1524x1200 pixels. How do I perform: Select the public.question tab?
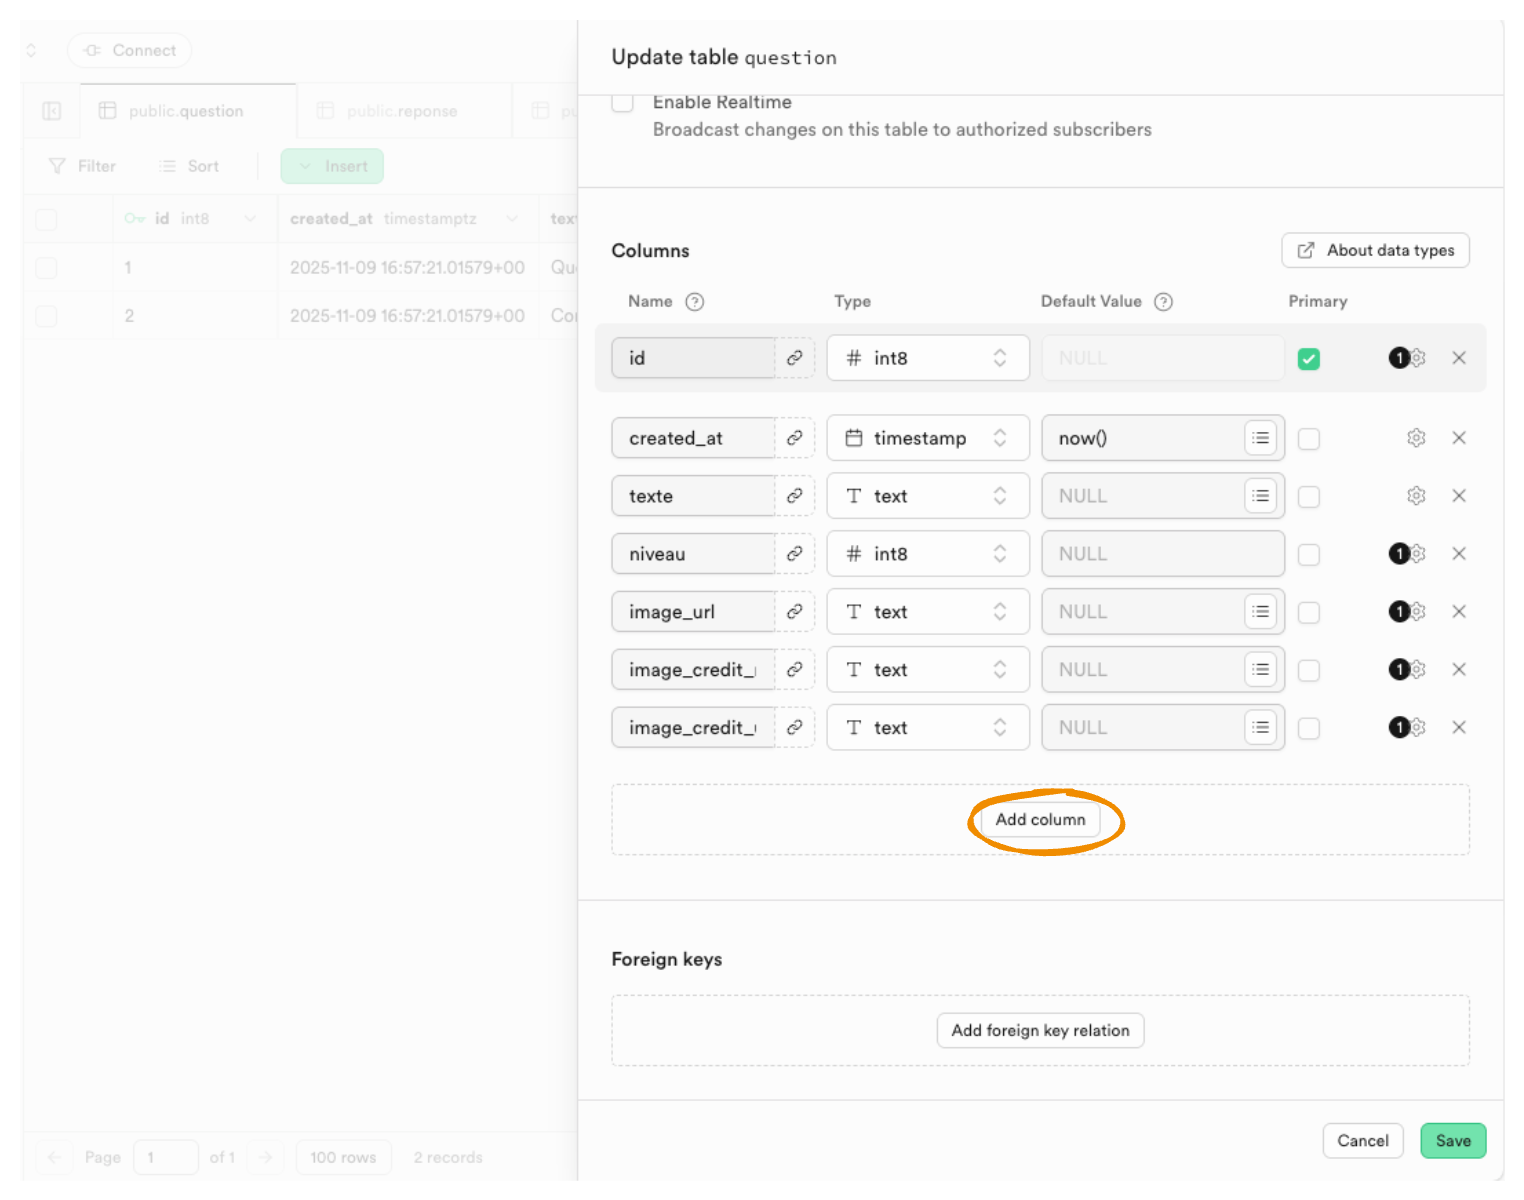pyautogui.click(x=185, y=111)
